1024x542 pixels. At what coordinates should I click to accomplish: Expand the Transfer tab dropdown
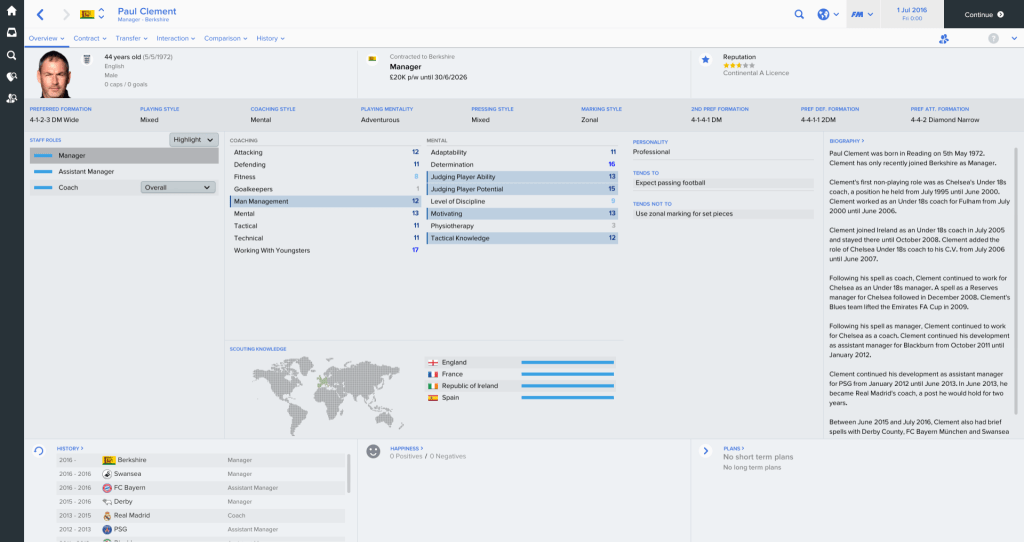pyautogui.click(x=130, y=38)
